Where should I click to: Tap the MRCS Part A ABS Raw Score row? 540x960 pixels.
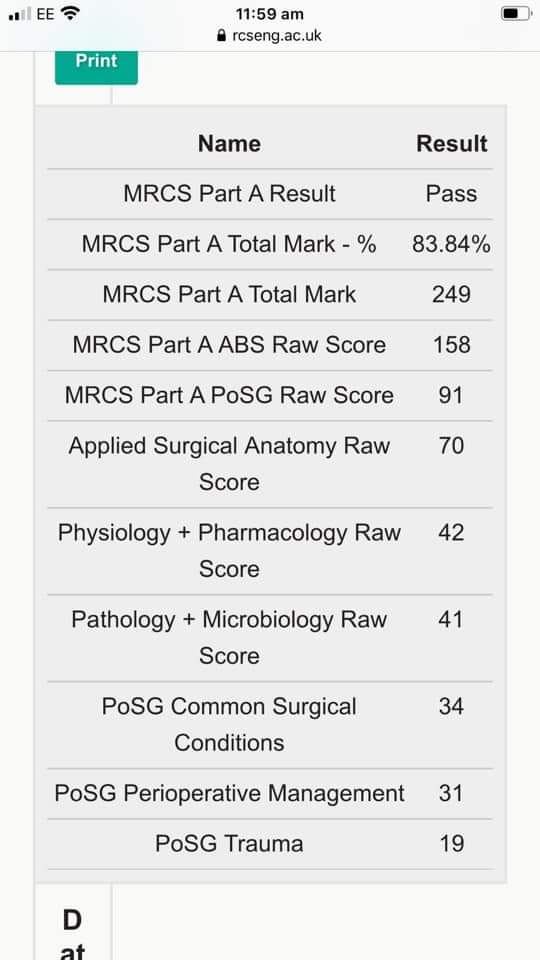(x=270, y=345)
